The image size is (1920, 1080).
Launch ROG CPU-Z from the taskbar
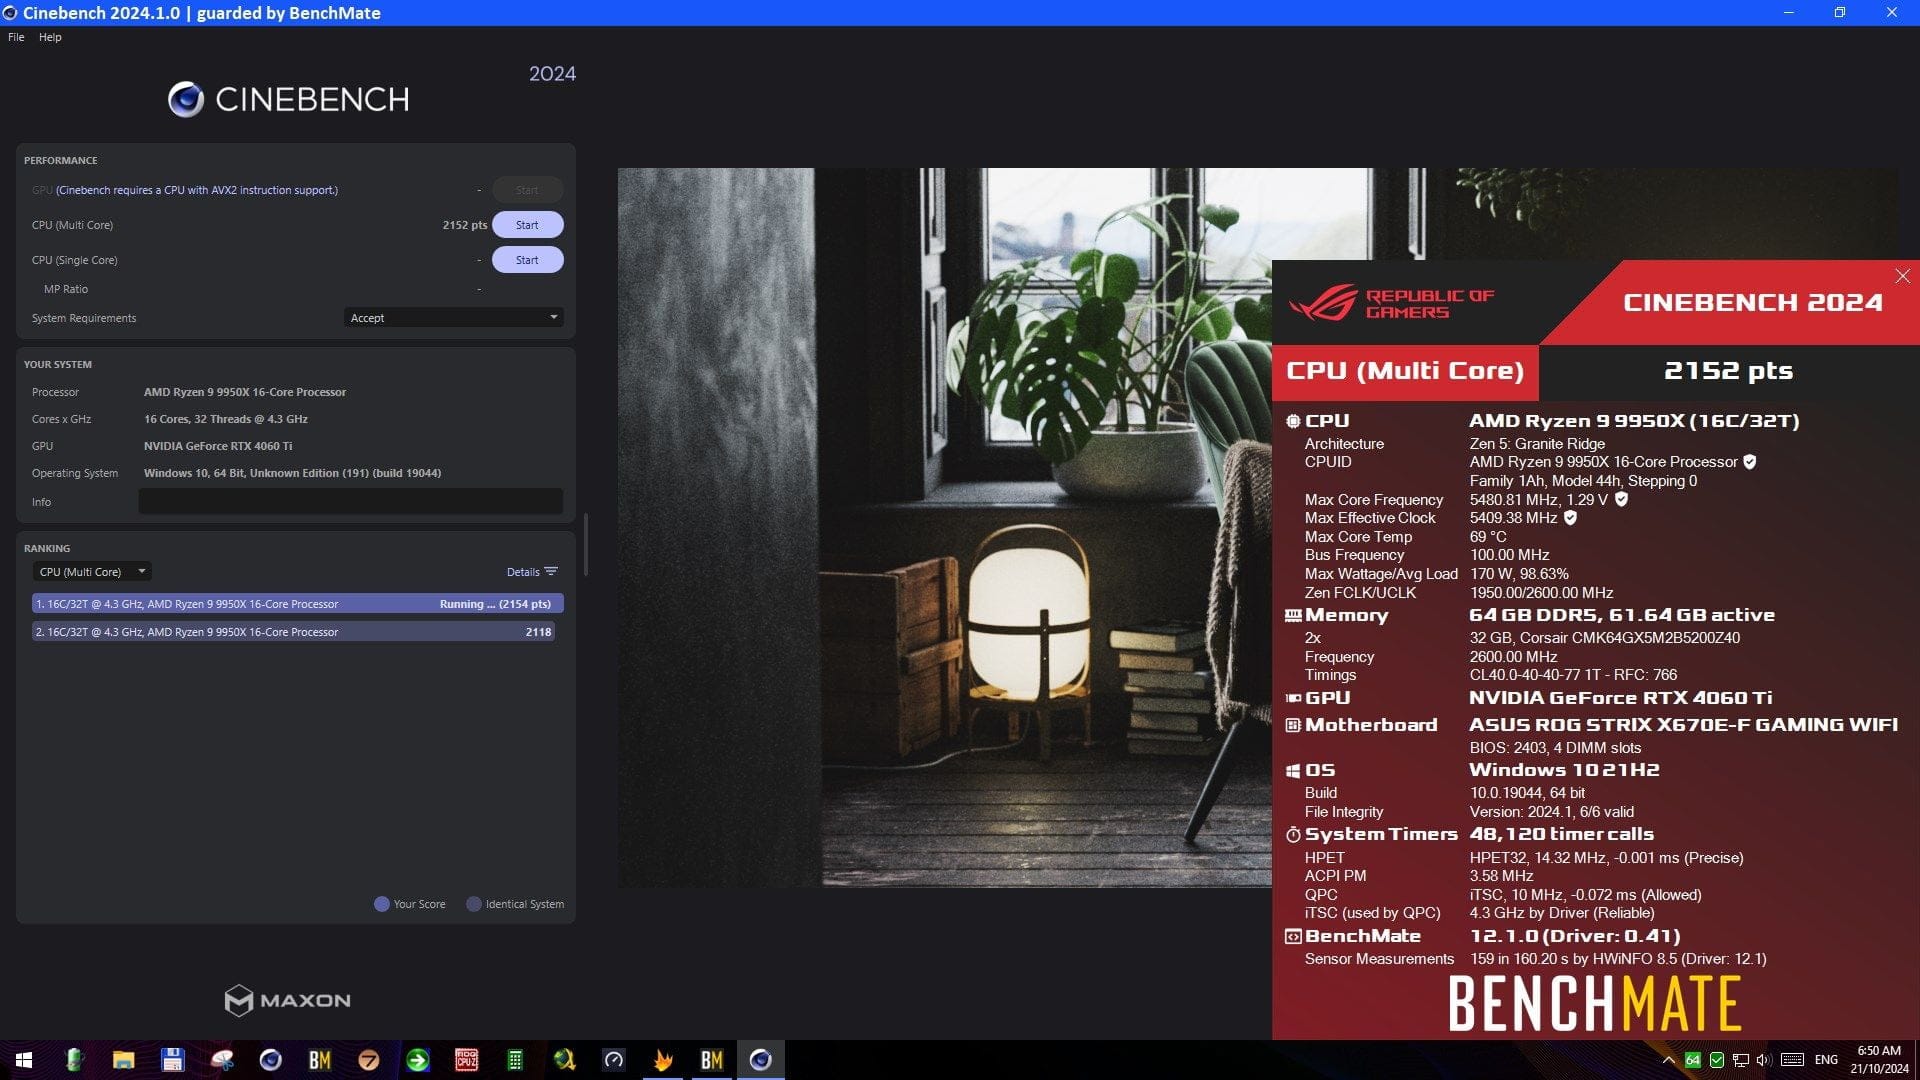coord(466,1060)
